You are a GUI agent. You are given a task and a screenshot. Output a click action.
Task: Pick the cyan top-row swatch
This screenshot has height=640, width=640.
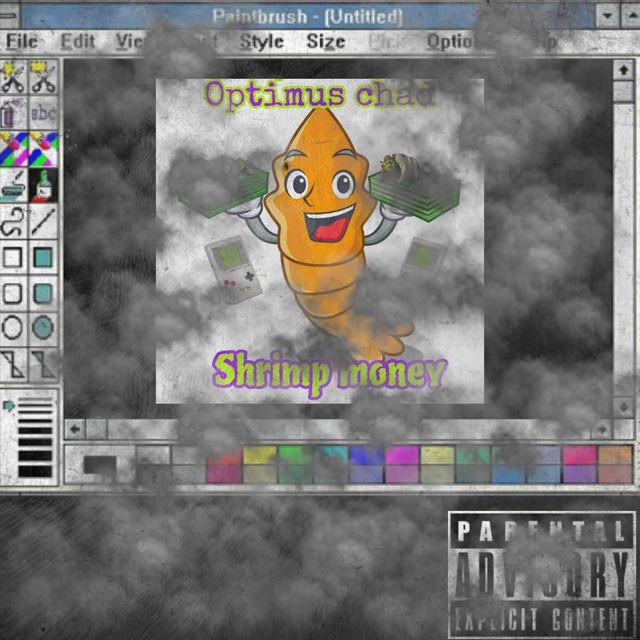pos(331,456)
